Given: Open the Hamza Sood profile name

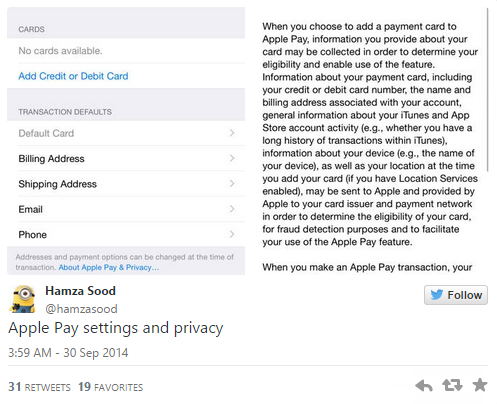Looking at the screenshot, I should tap(80, 291).
